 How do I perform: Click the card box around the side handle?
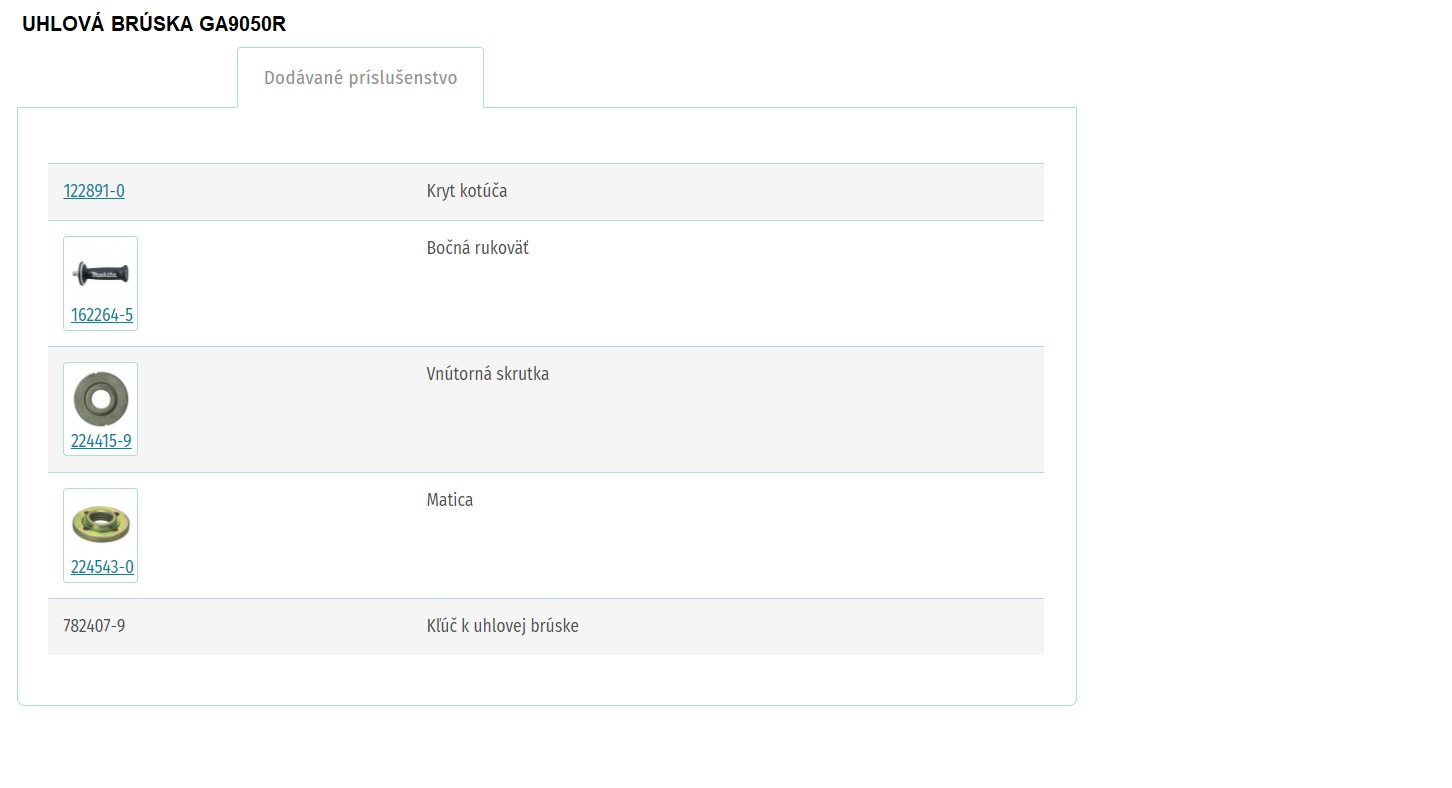click(100, 283)
